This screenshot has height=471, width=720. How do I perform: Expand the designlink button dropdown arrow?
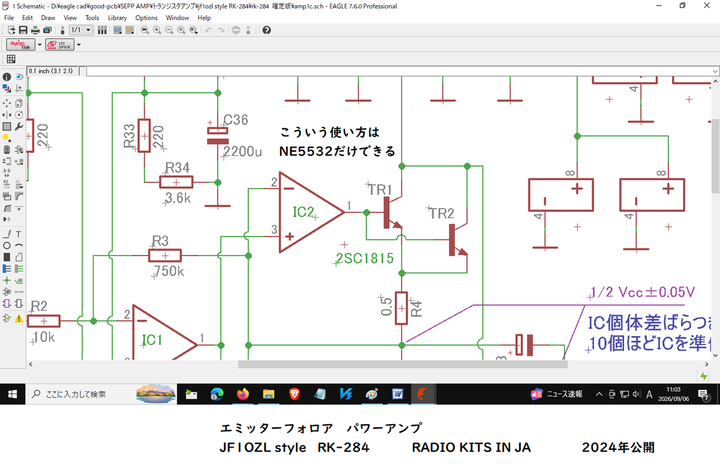39,45
